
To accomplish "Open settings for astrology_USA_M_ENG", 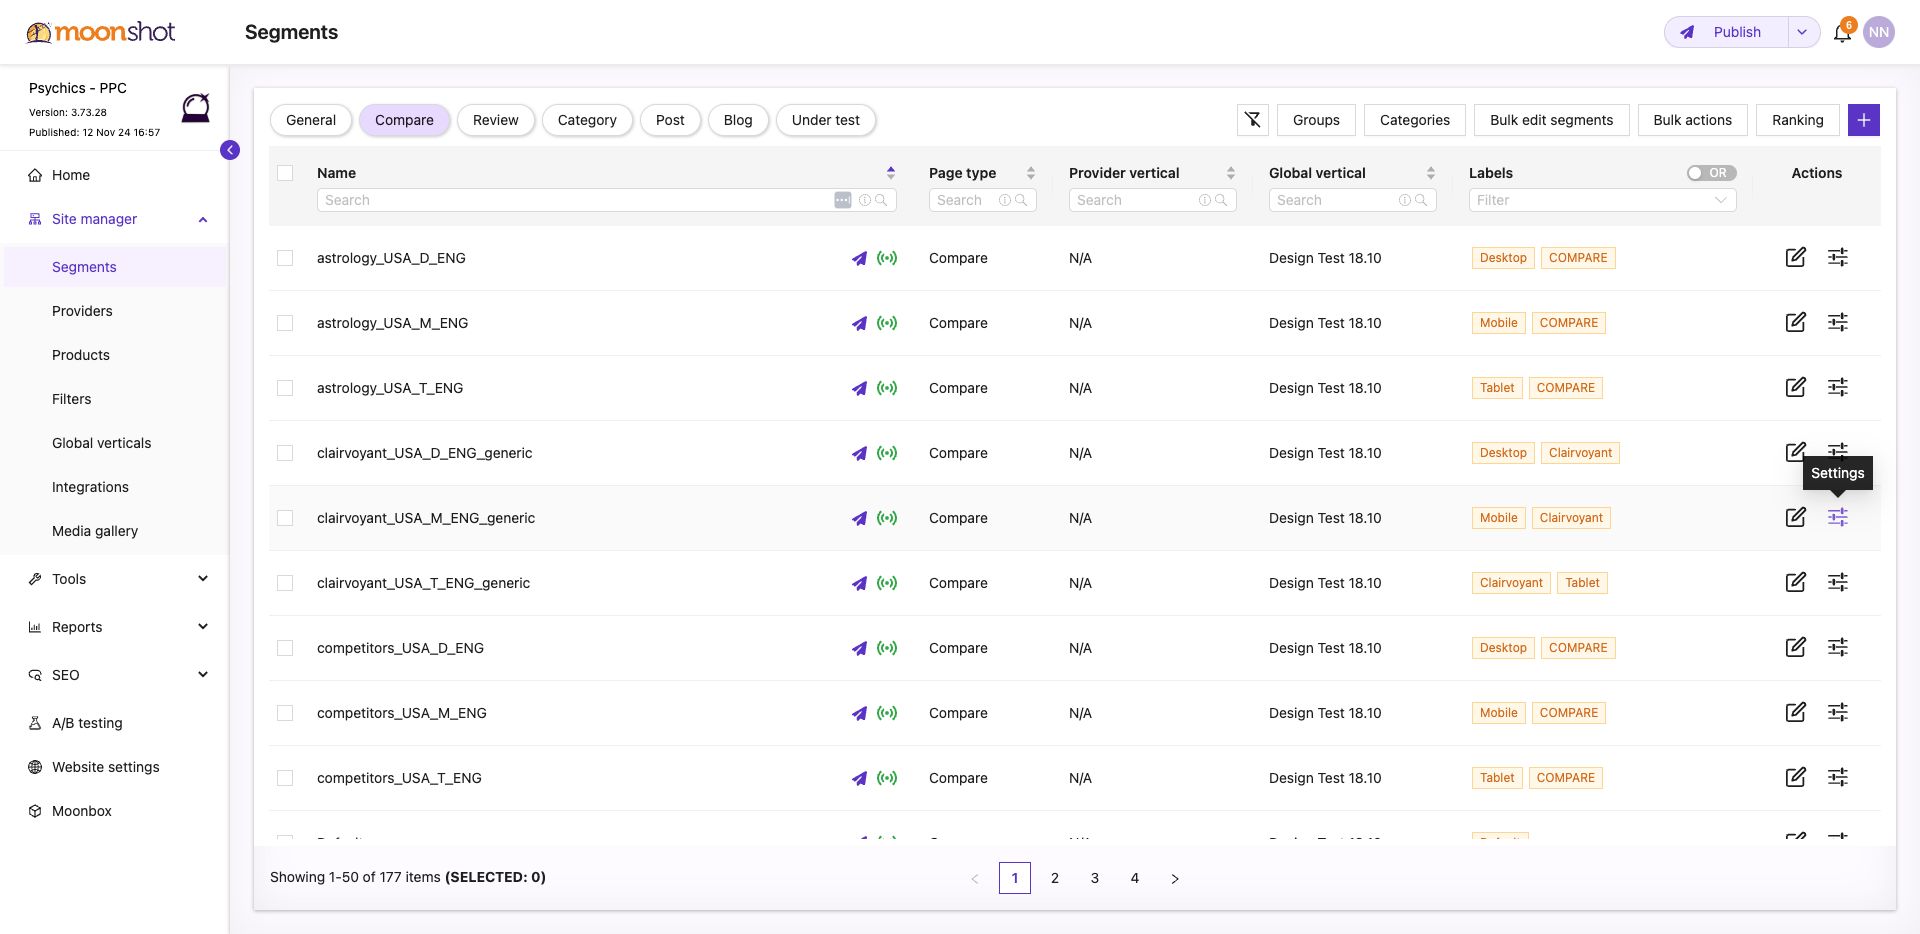I will point(1838,322).
